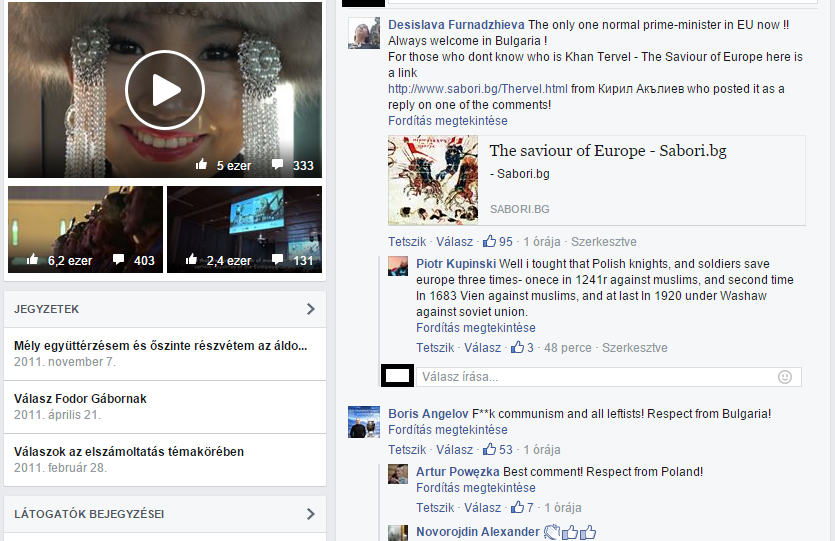Click Novorojdin Alexander's avatar
This screenshot has width=835, height=541.
point(398,533)
